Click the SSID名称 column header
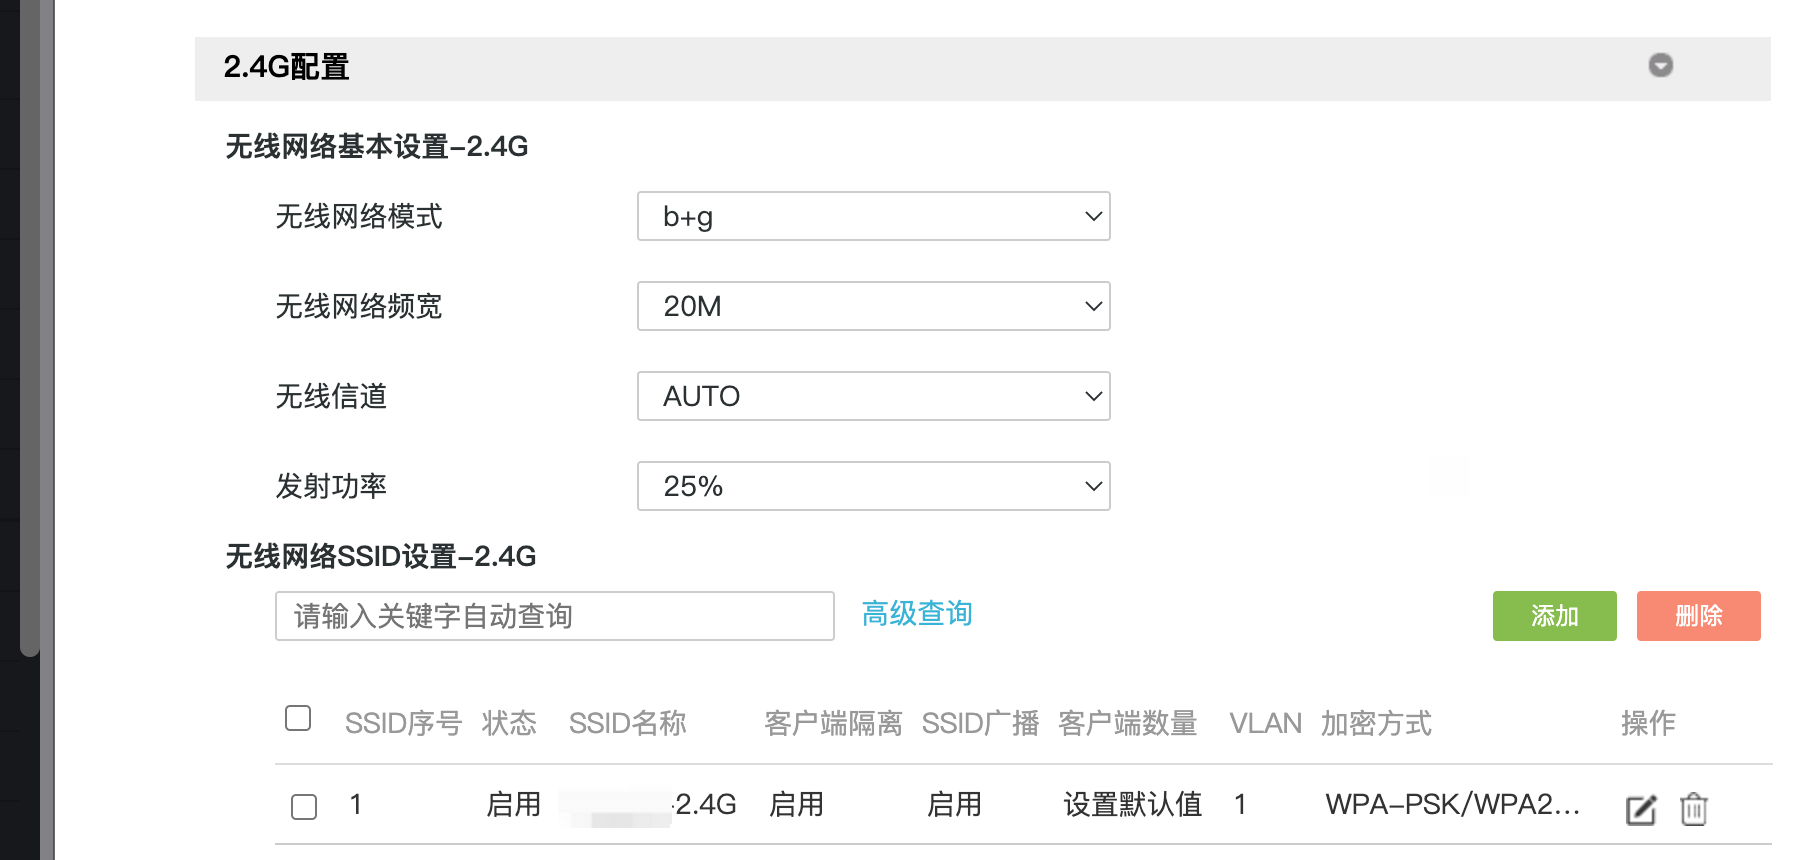 [627, 723]
